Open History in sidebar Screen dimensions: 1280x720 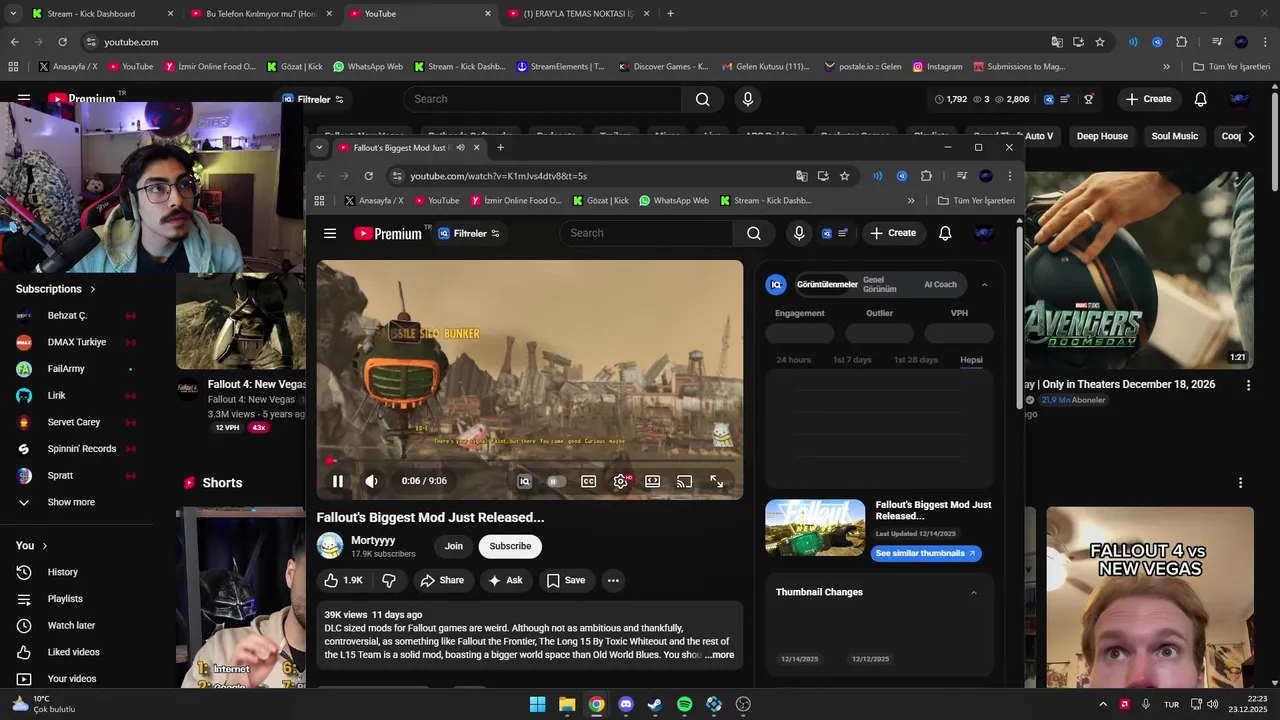tap(62, 572)
